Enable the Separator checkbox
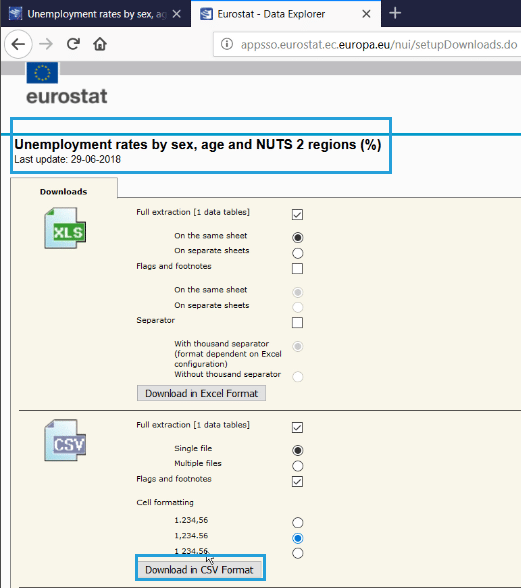Screen dimensions: 521x588 (297, 322)
